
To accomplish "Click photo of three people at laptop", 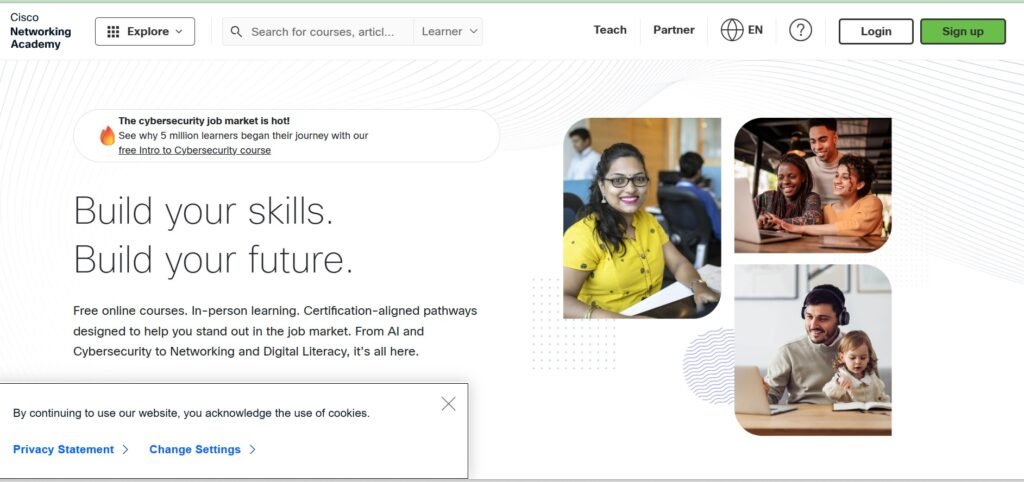I will pyautogui.click(x=812, y=185).
